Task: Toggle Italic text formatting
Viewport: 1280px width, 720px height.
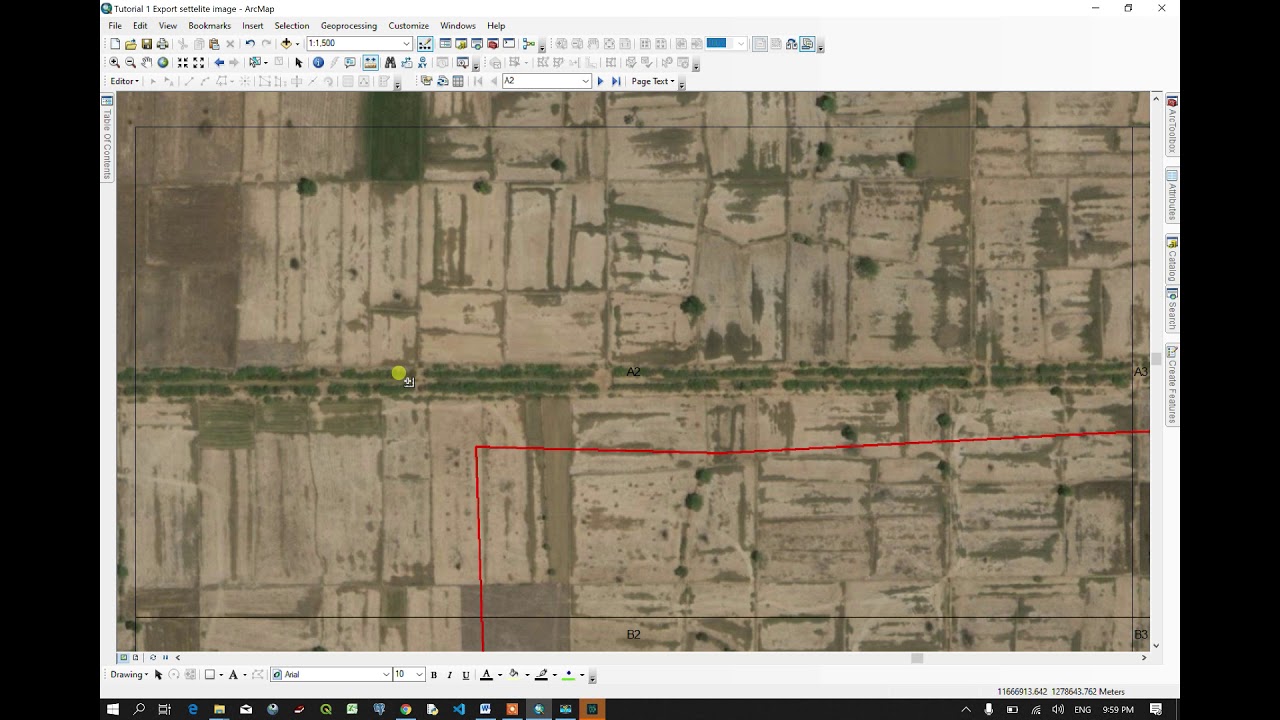Action: click(x=449, y=675)
